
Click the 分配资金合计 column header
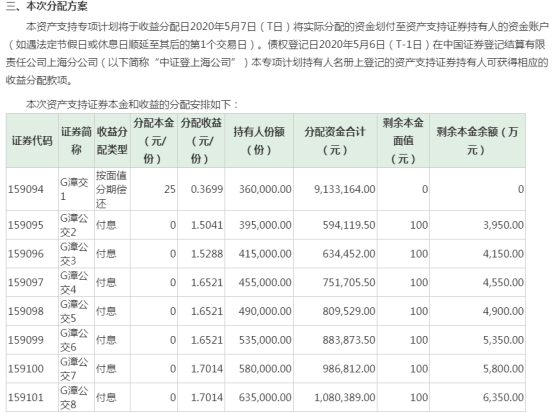tap(335, 141)
